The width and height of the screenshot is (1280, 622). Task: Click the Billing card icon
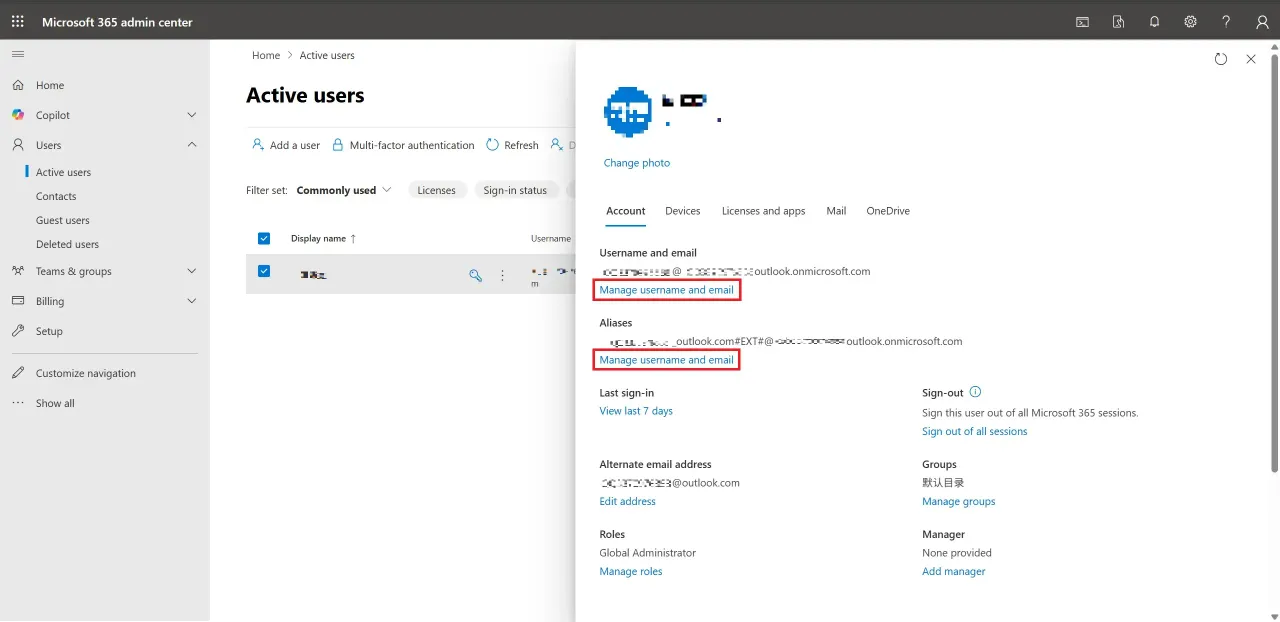click(18, 301)
